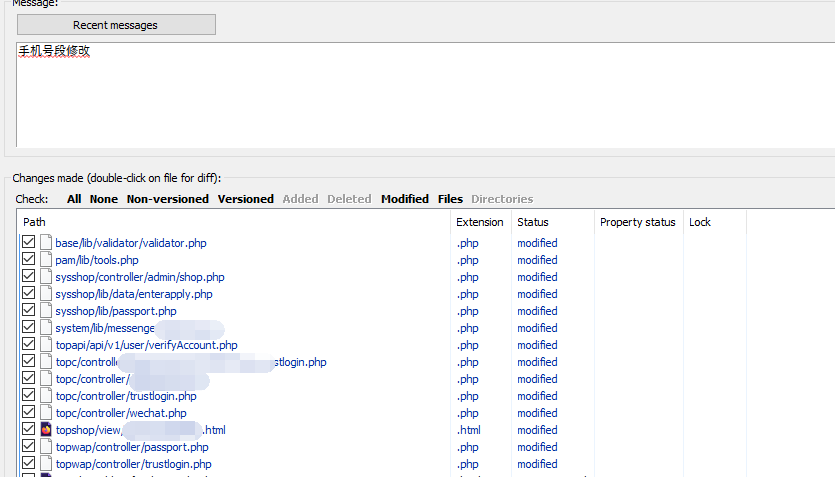Toggle the checkbox for topc/controller/trustlogin.php
The height and width of the screenshot is (477, 835).
point(29,395)
